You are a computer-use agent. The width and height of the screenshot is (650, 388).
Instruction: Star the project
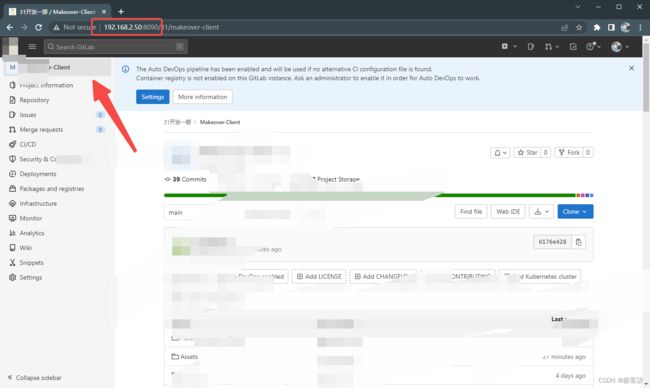pos(527,153)
